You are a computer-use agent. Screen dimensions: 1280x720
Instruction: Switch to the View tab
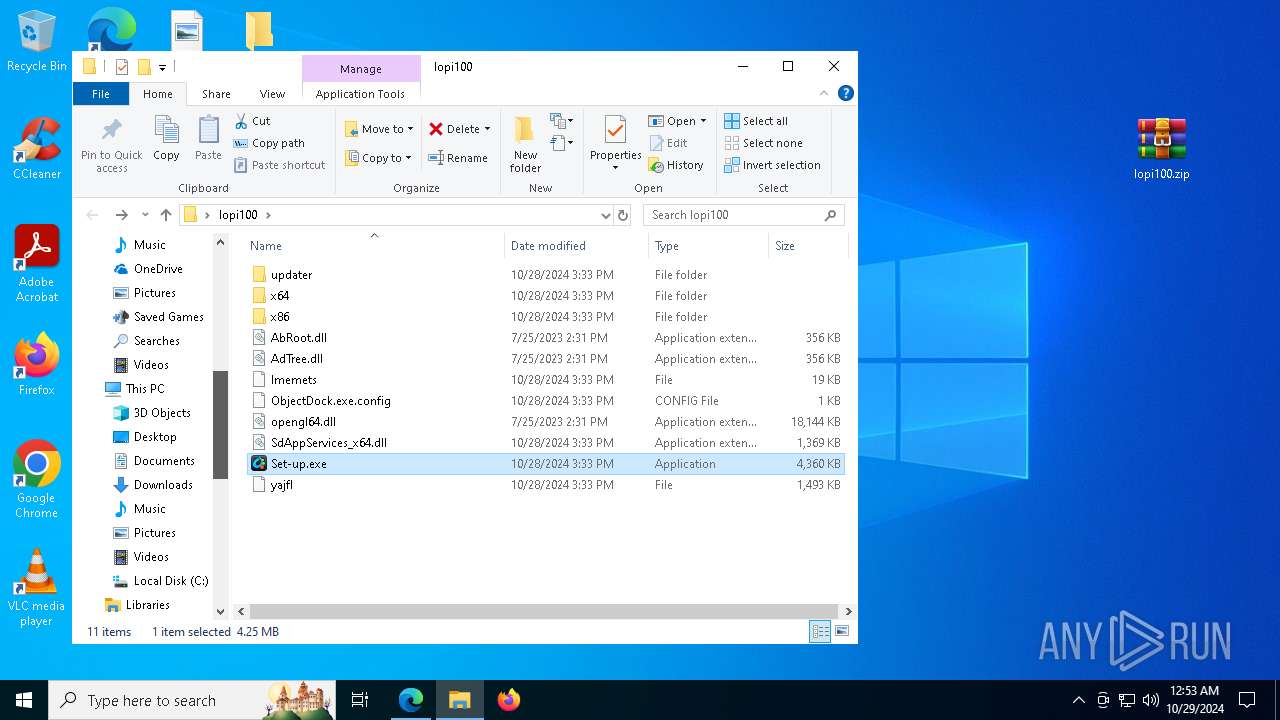pos(272,94)
